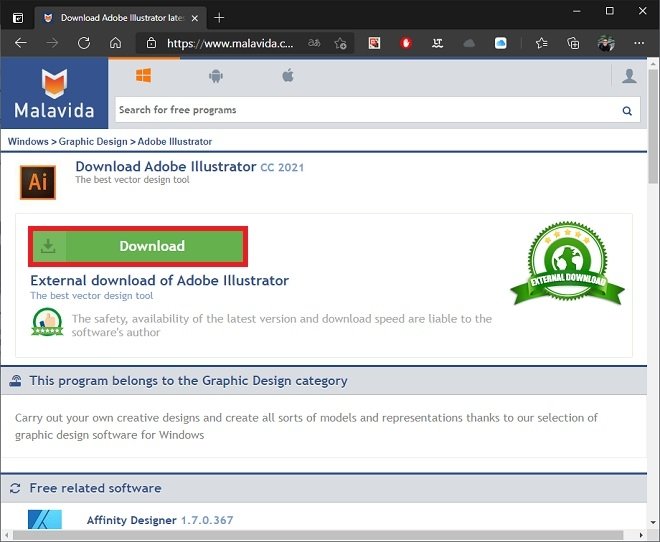This screenshot has width=660, height=542.
Task: Click the padlock site info icon
Action: pyautogui.click(x=152, y=43)
